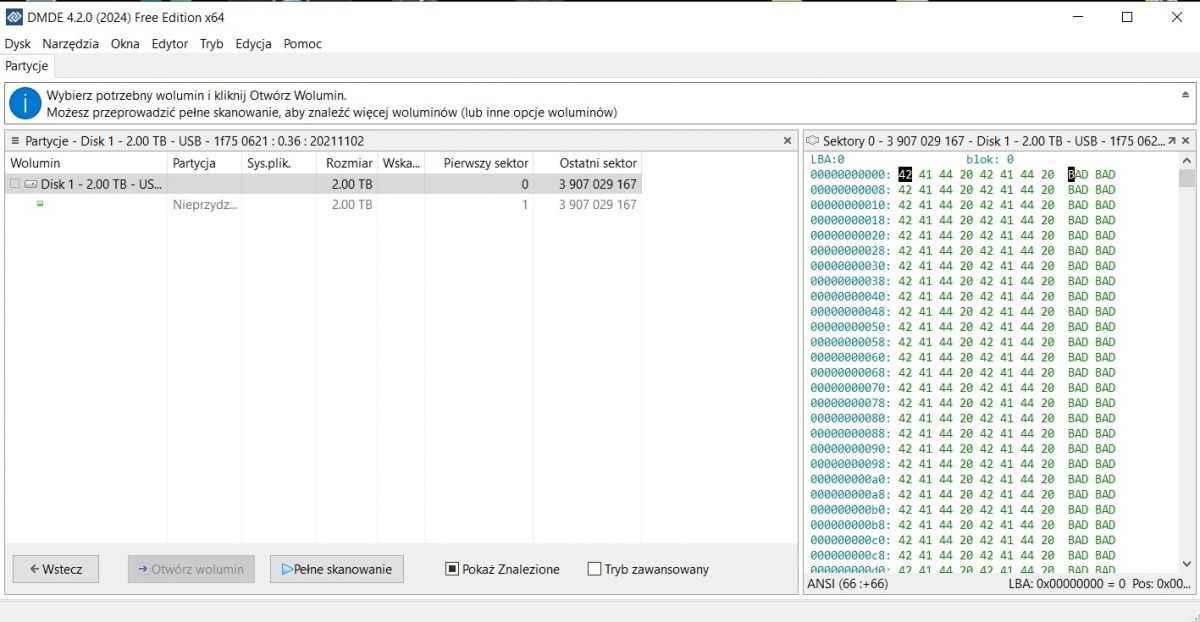The height and width of the screenshot is (622, 1200).
Task: Click the blok: 0 label in hex view
Action: [x=990, y=159]
